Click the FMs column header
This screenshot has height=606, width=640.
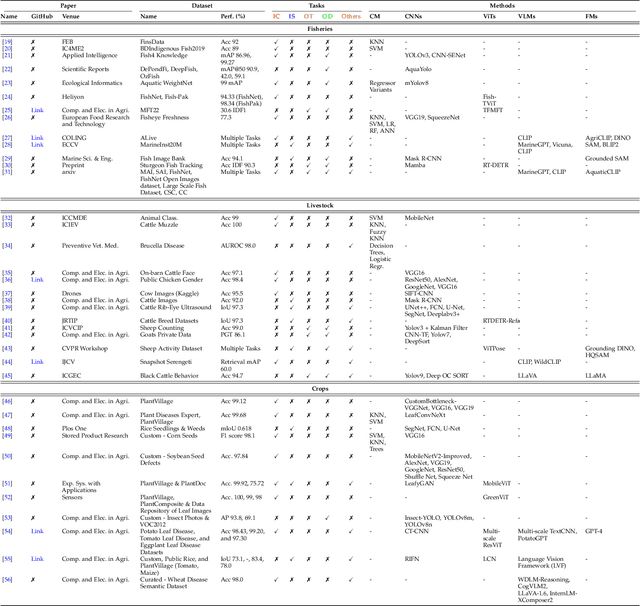(591, 16)
